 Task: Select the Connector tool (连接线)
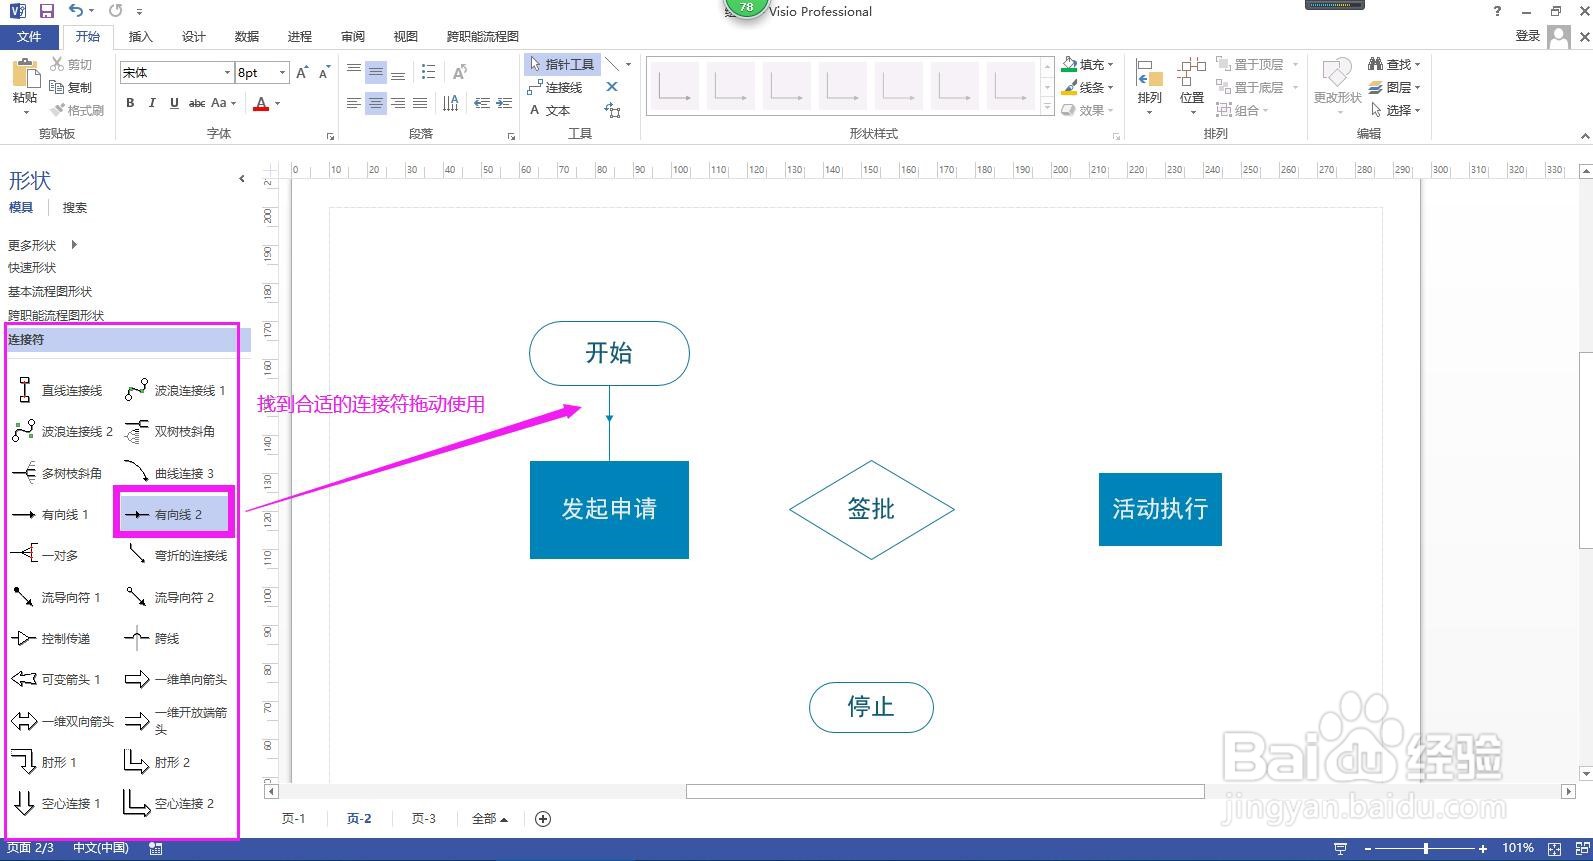click(x=555, y=87)
